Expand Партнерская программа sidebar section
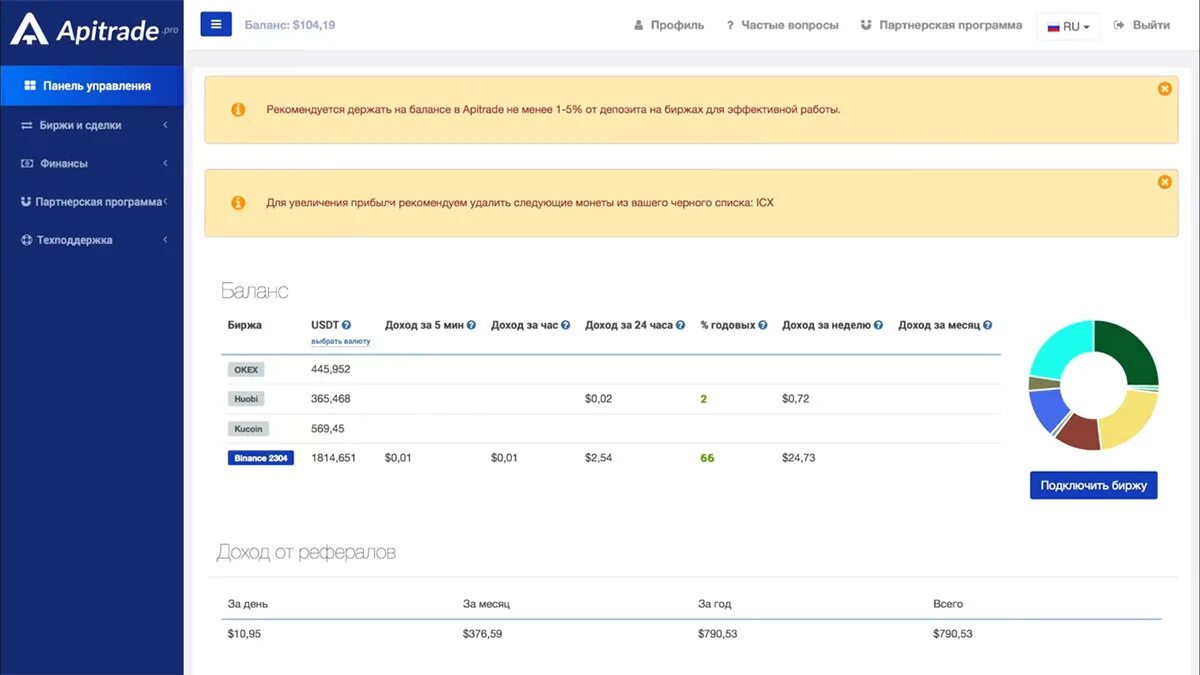The image size is (1200, 675). pyautogui.click(x=92, y=202)
